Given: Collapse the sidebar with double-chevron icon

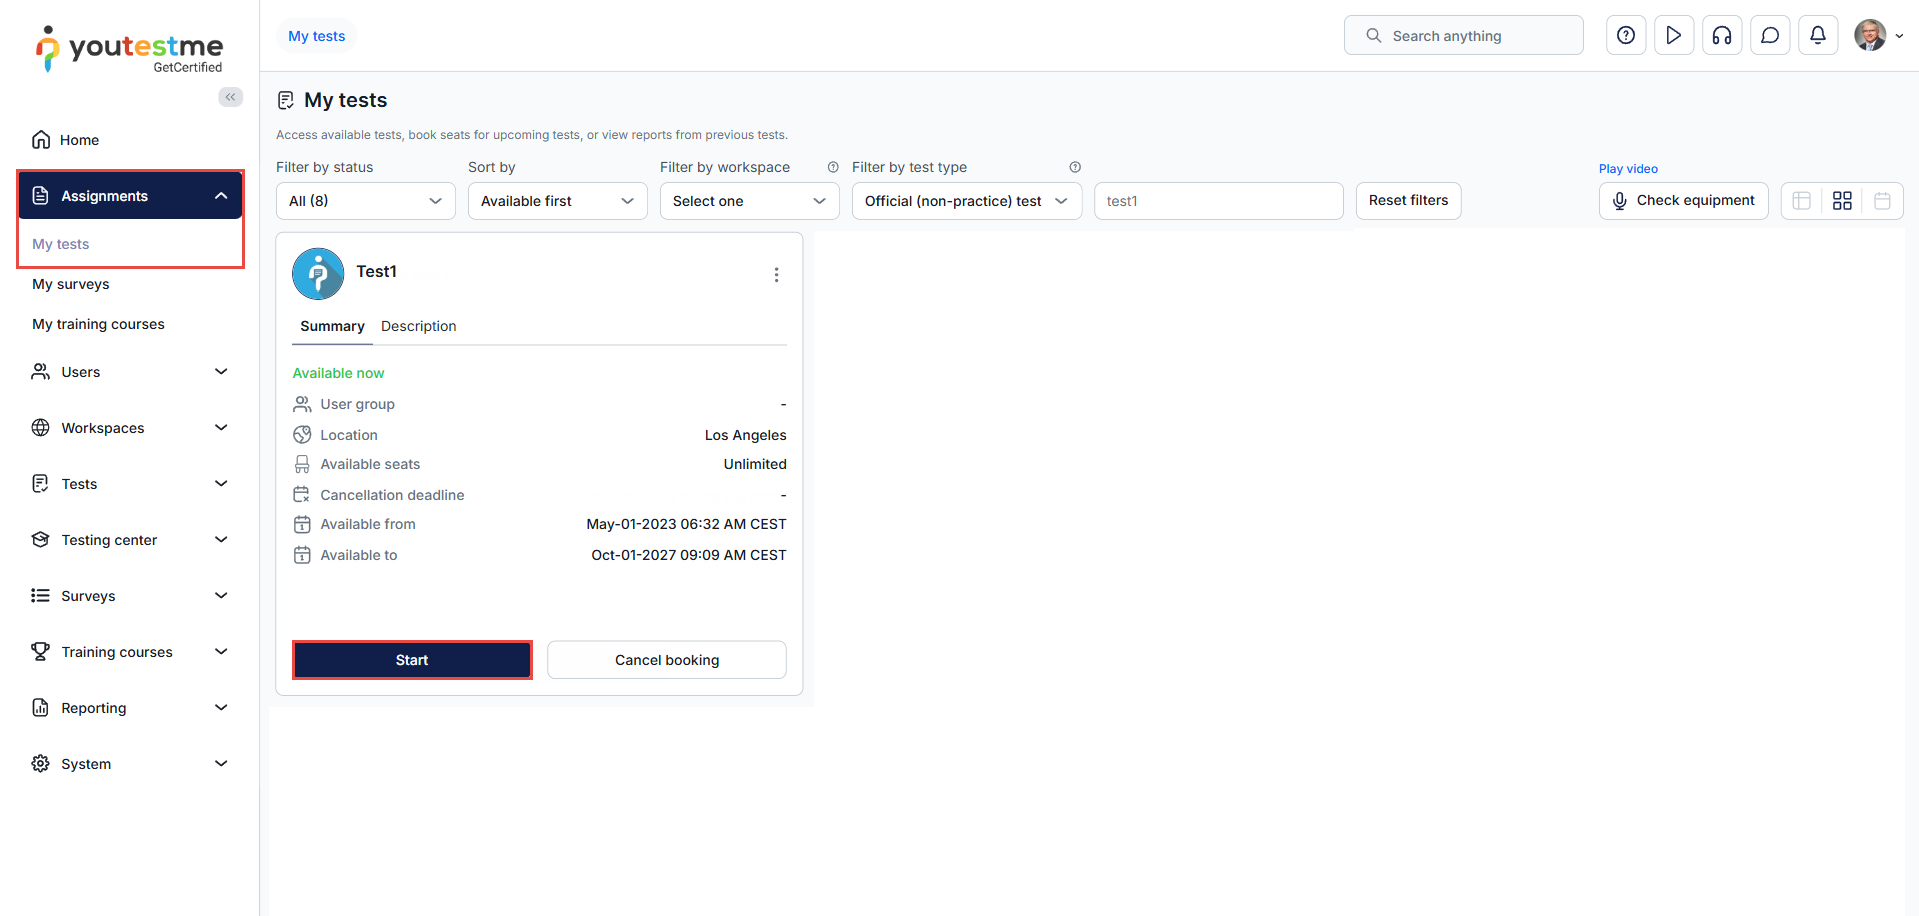Looking at the screenshot, I should coord(231,97).
